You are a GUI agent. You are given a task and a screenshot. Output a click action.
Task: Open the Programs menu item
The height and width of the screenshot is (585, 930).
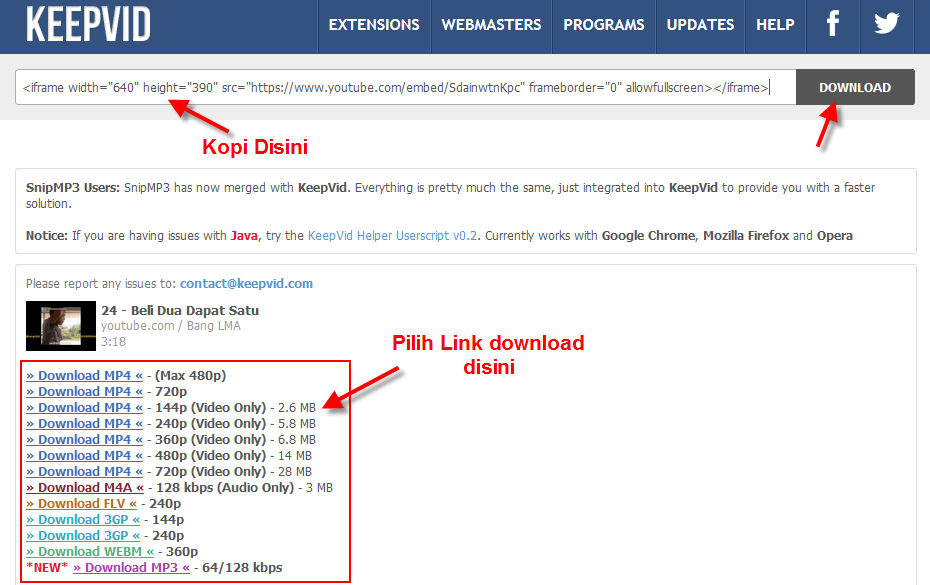pyautogui.click(x=604, y=25)
